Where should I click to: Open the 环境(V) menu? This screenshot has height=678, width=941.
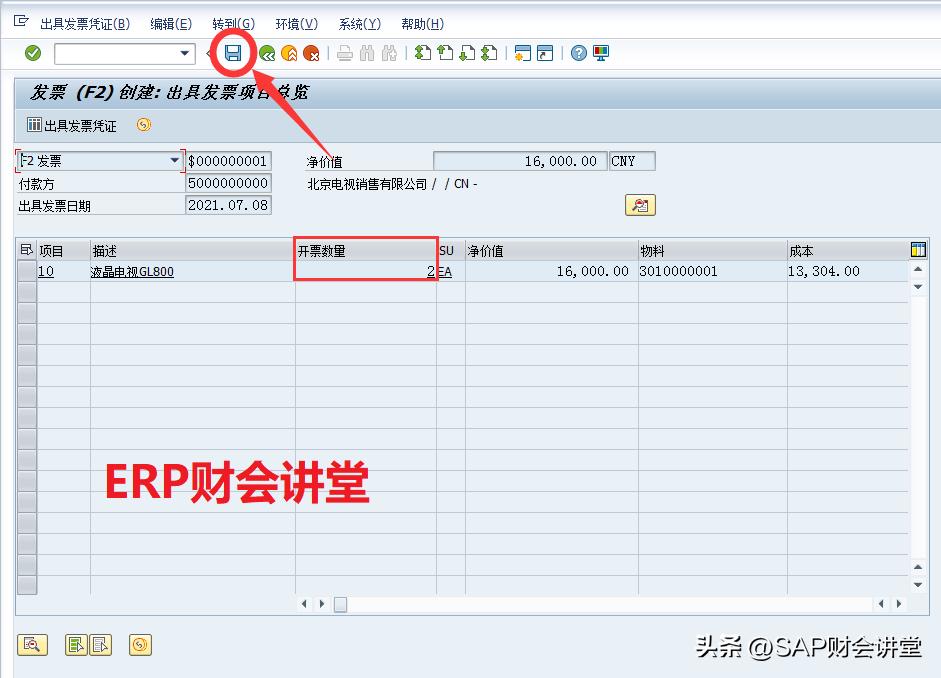(x=296, y=23)
